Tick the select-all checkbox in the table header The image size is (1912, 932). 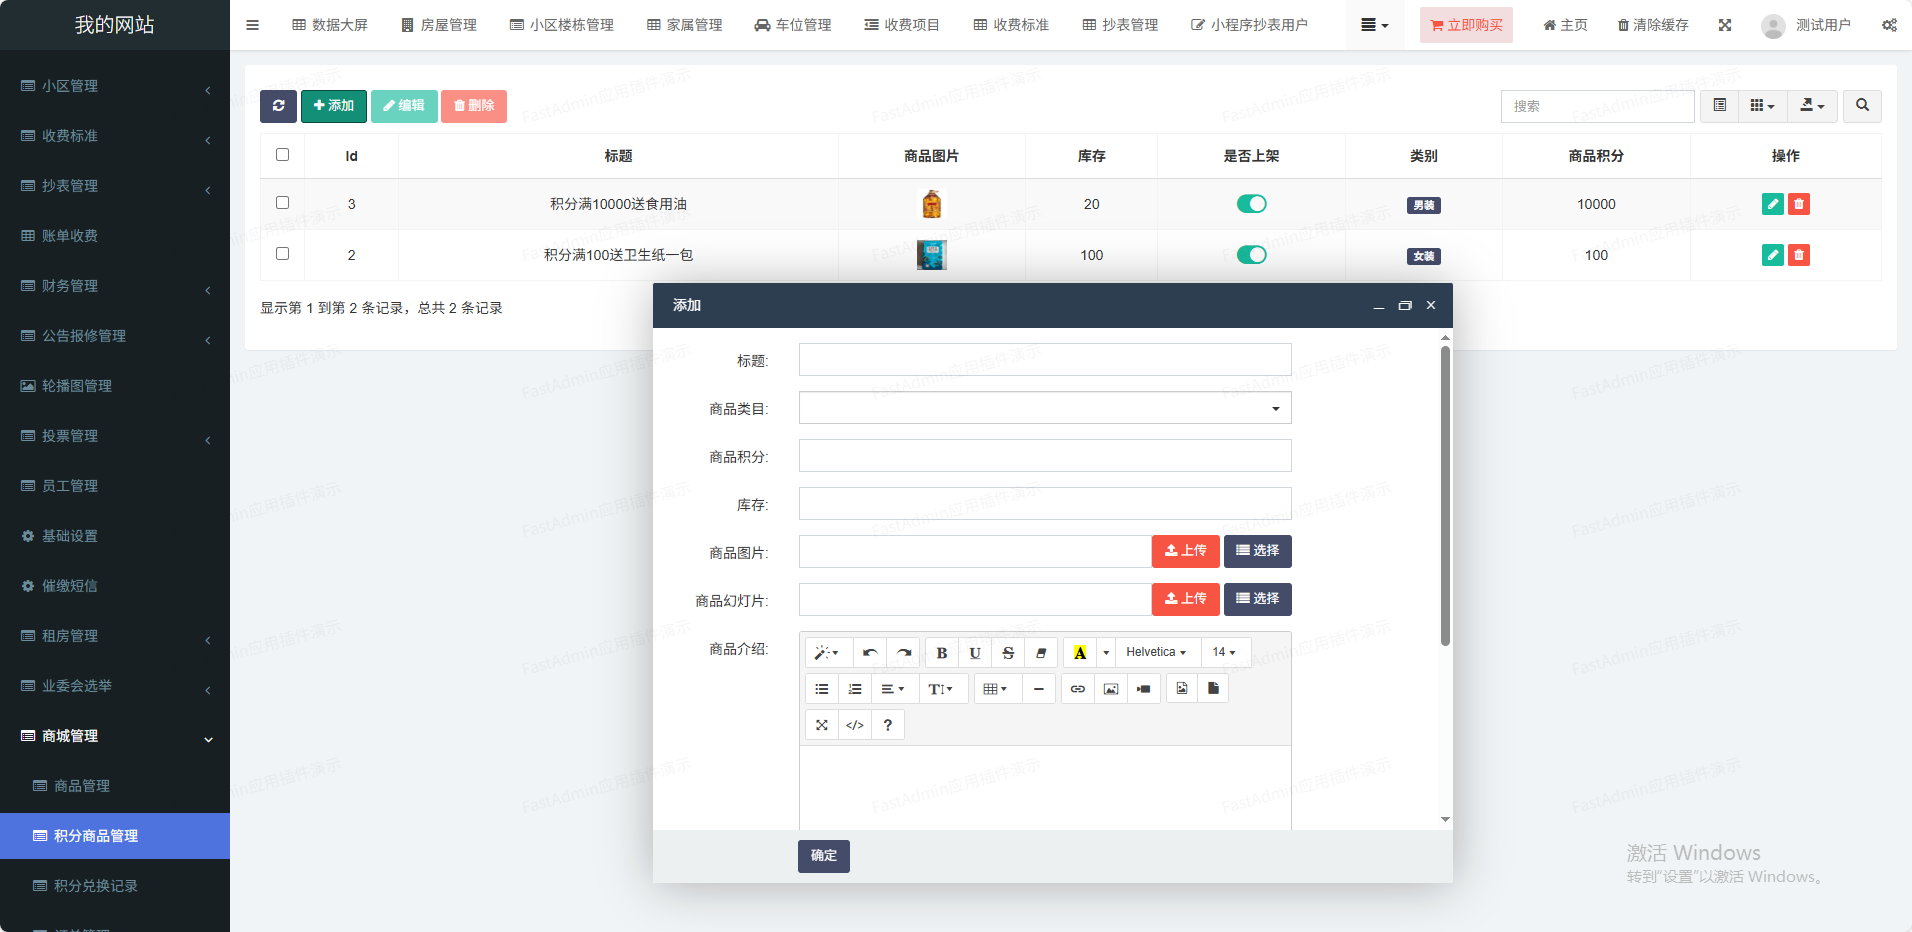point(282,155)
